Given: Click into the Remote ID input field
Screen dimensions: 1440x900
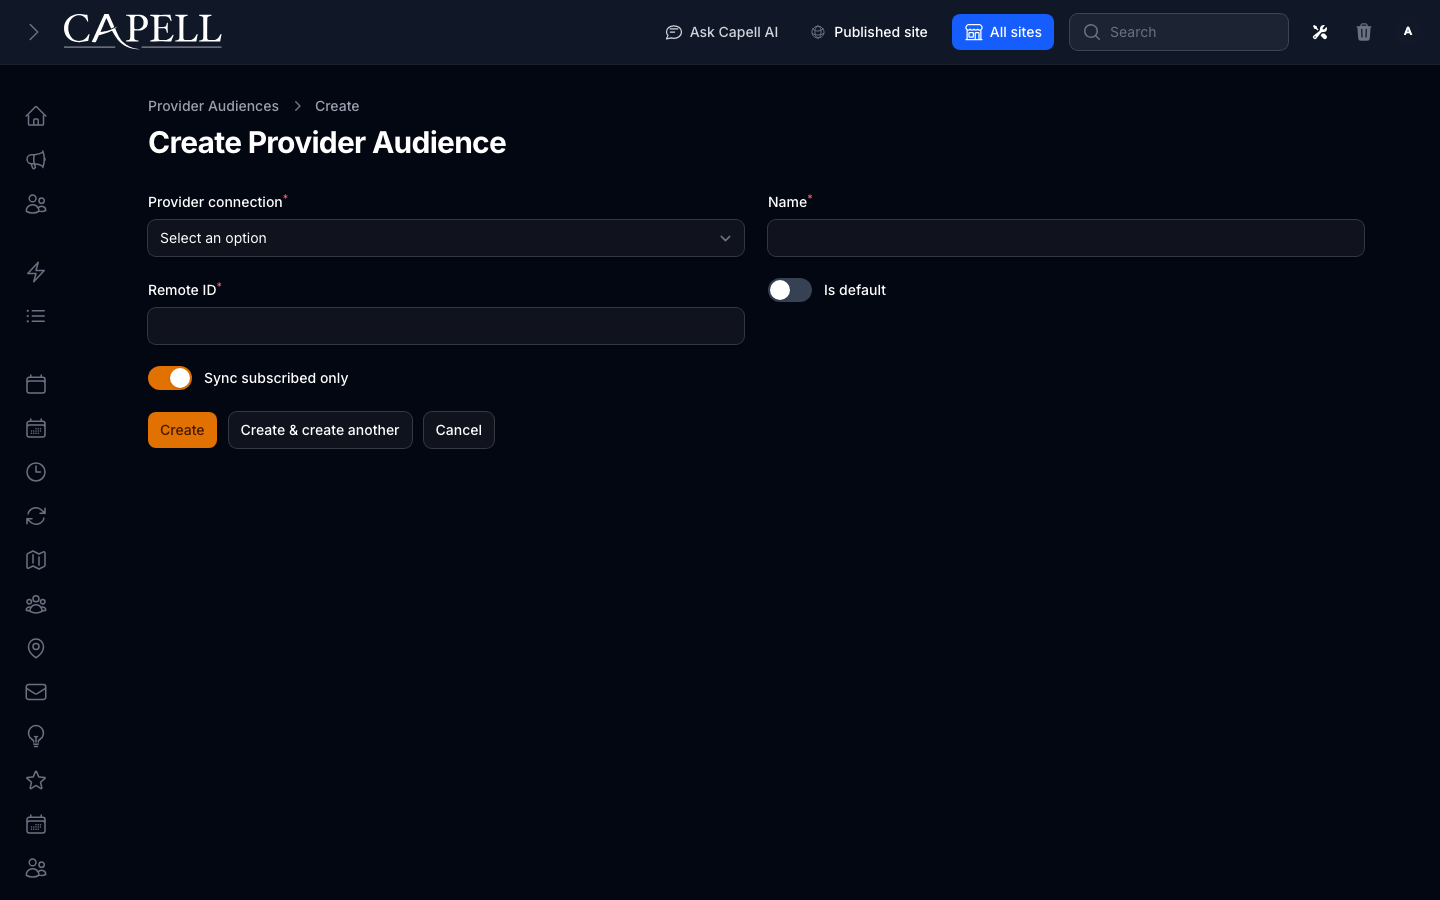Looking at the screenshot, I should pos(446,326).
